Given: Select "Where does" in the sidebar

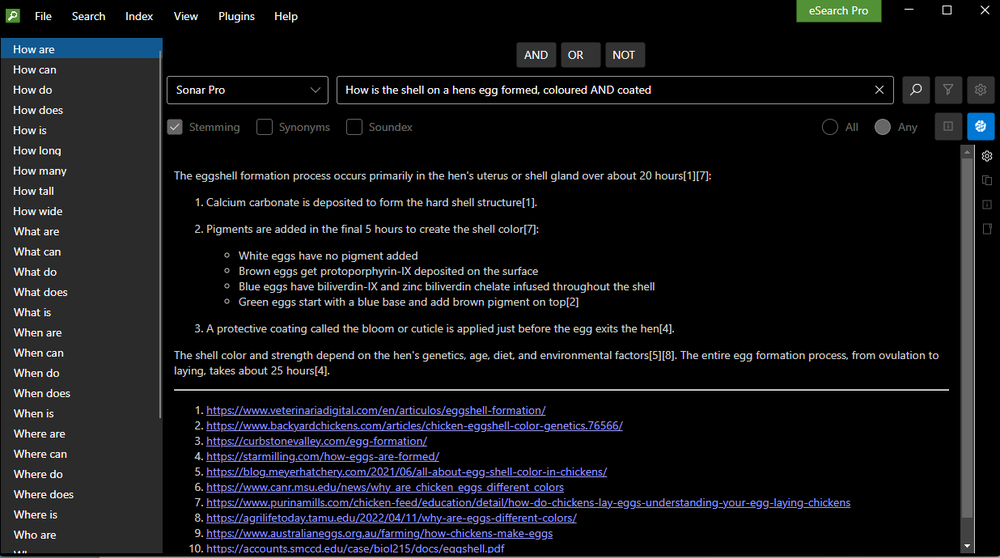Looking at the screenshot, I should coord(81,495).
